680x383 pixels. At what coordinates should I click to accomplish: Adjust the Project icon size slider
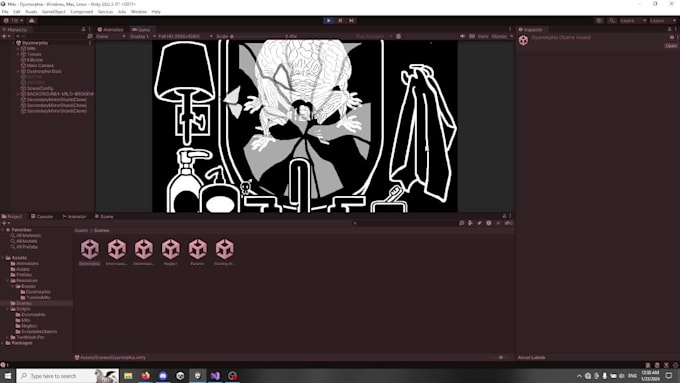click(500, 357)
